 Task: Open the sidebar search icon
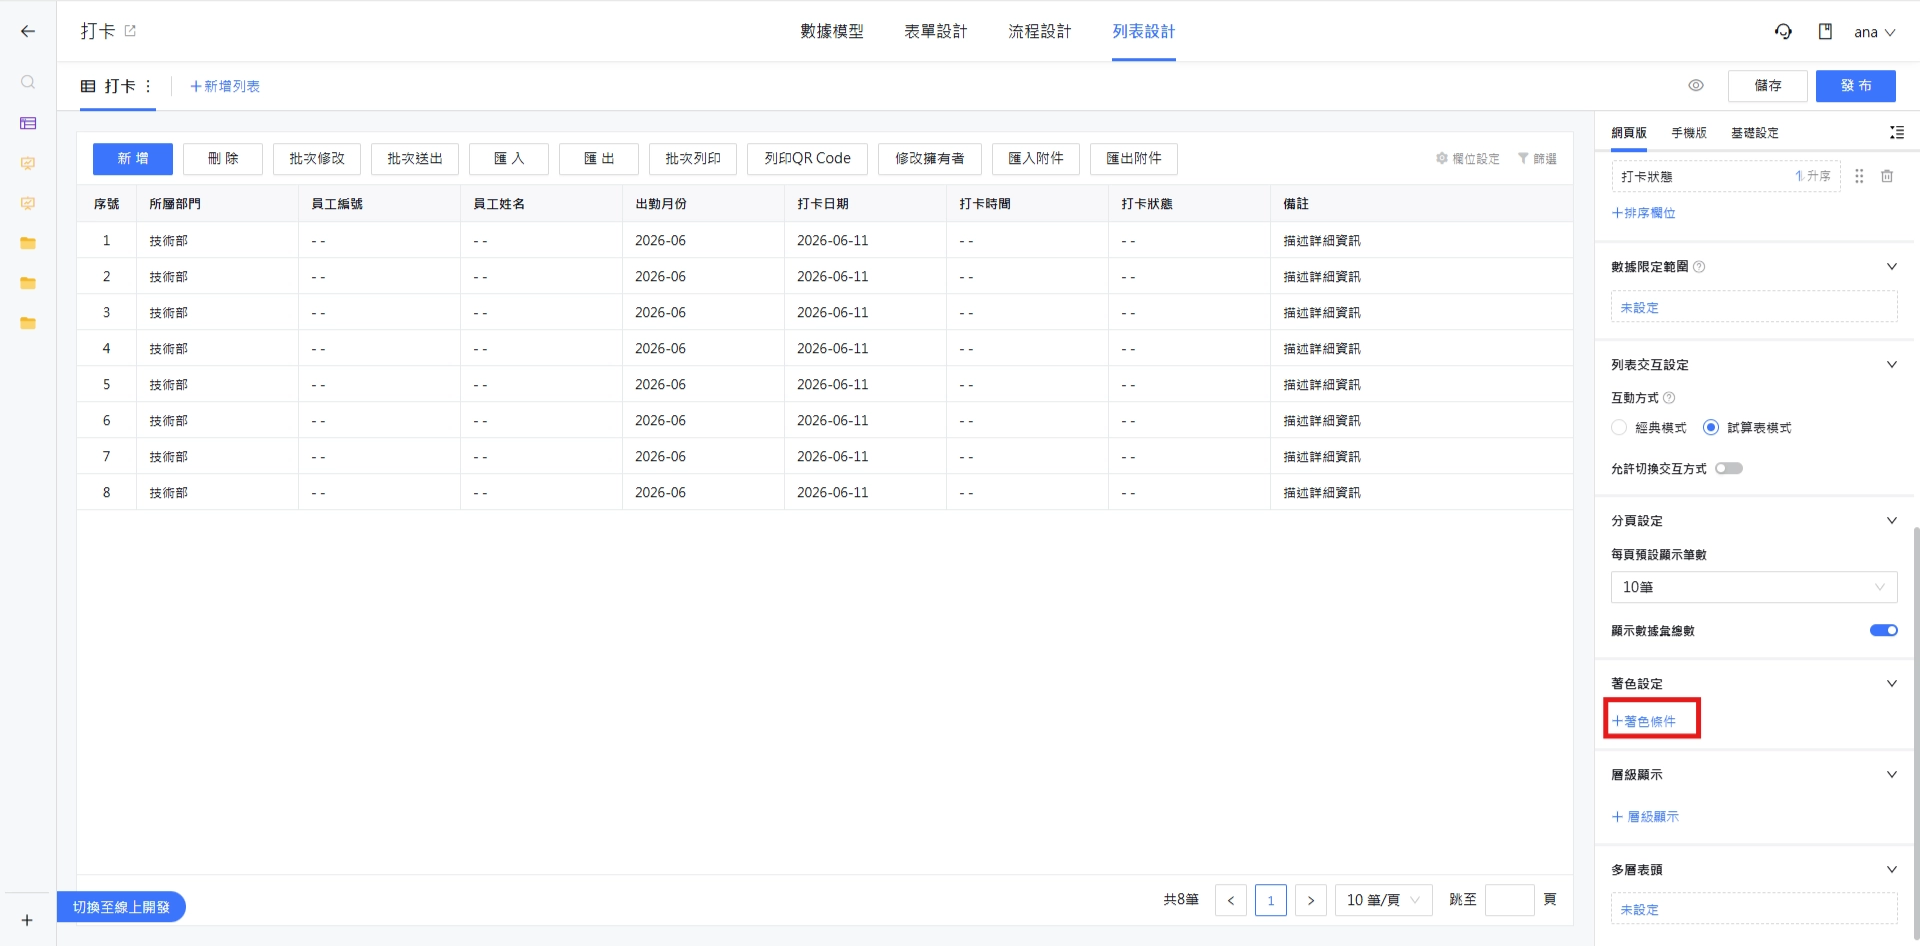pos(28,82)
